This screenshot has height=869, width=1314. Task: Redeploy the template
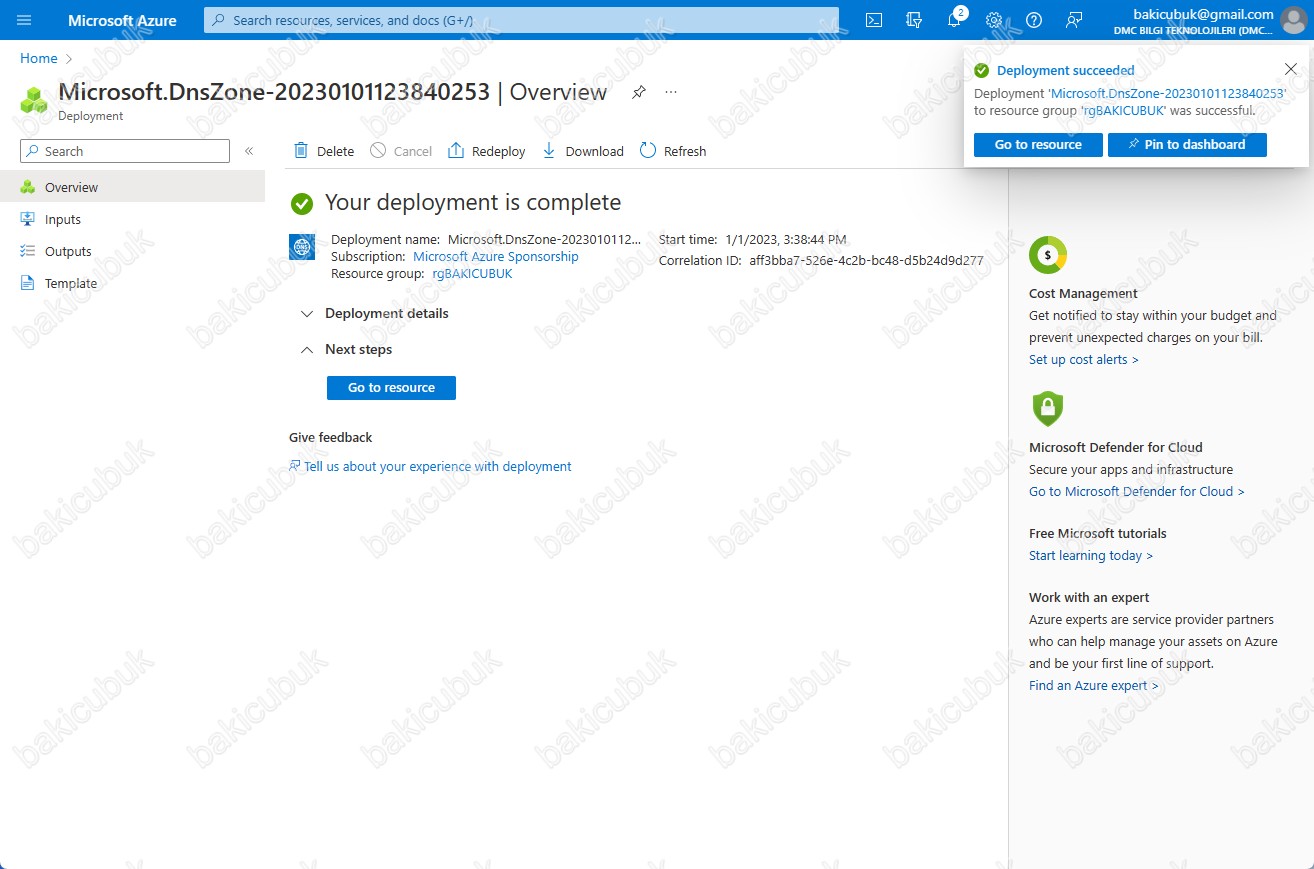487,151
